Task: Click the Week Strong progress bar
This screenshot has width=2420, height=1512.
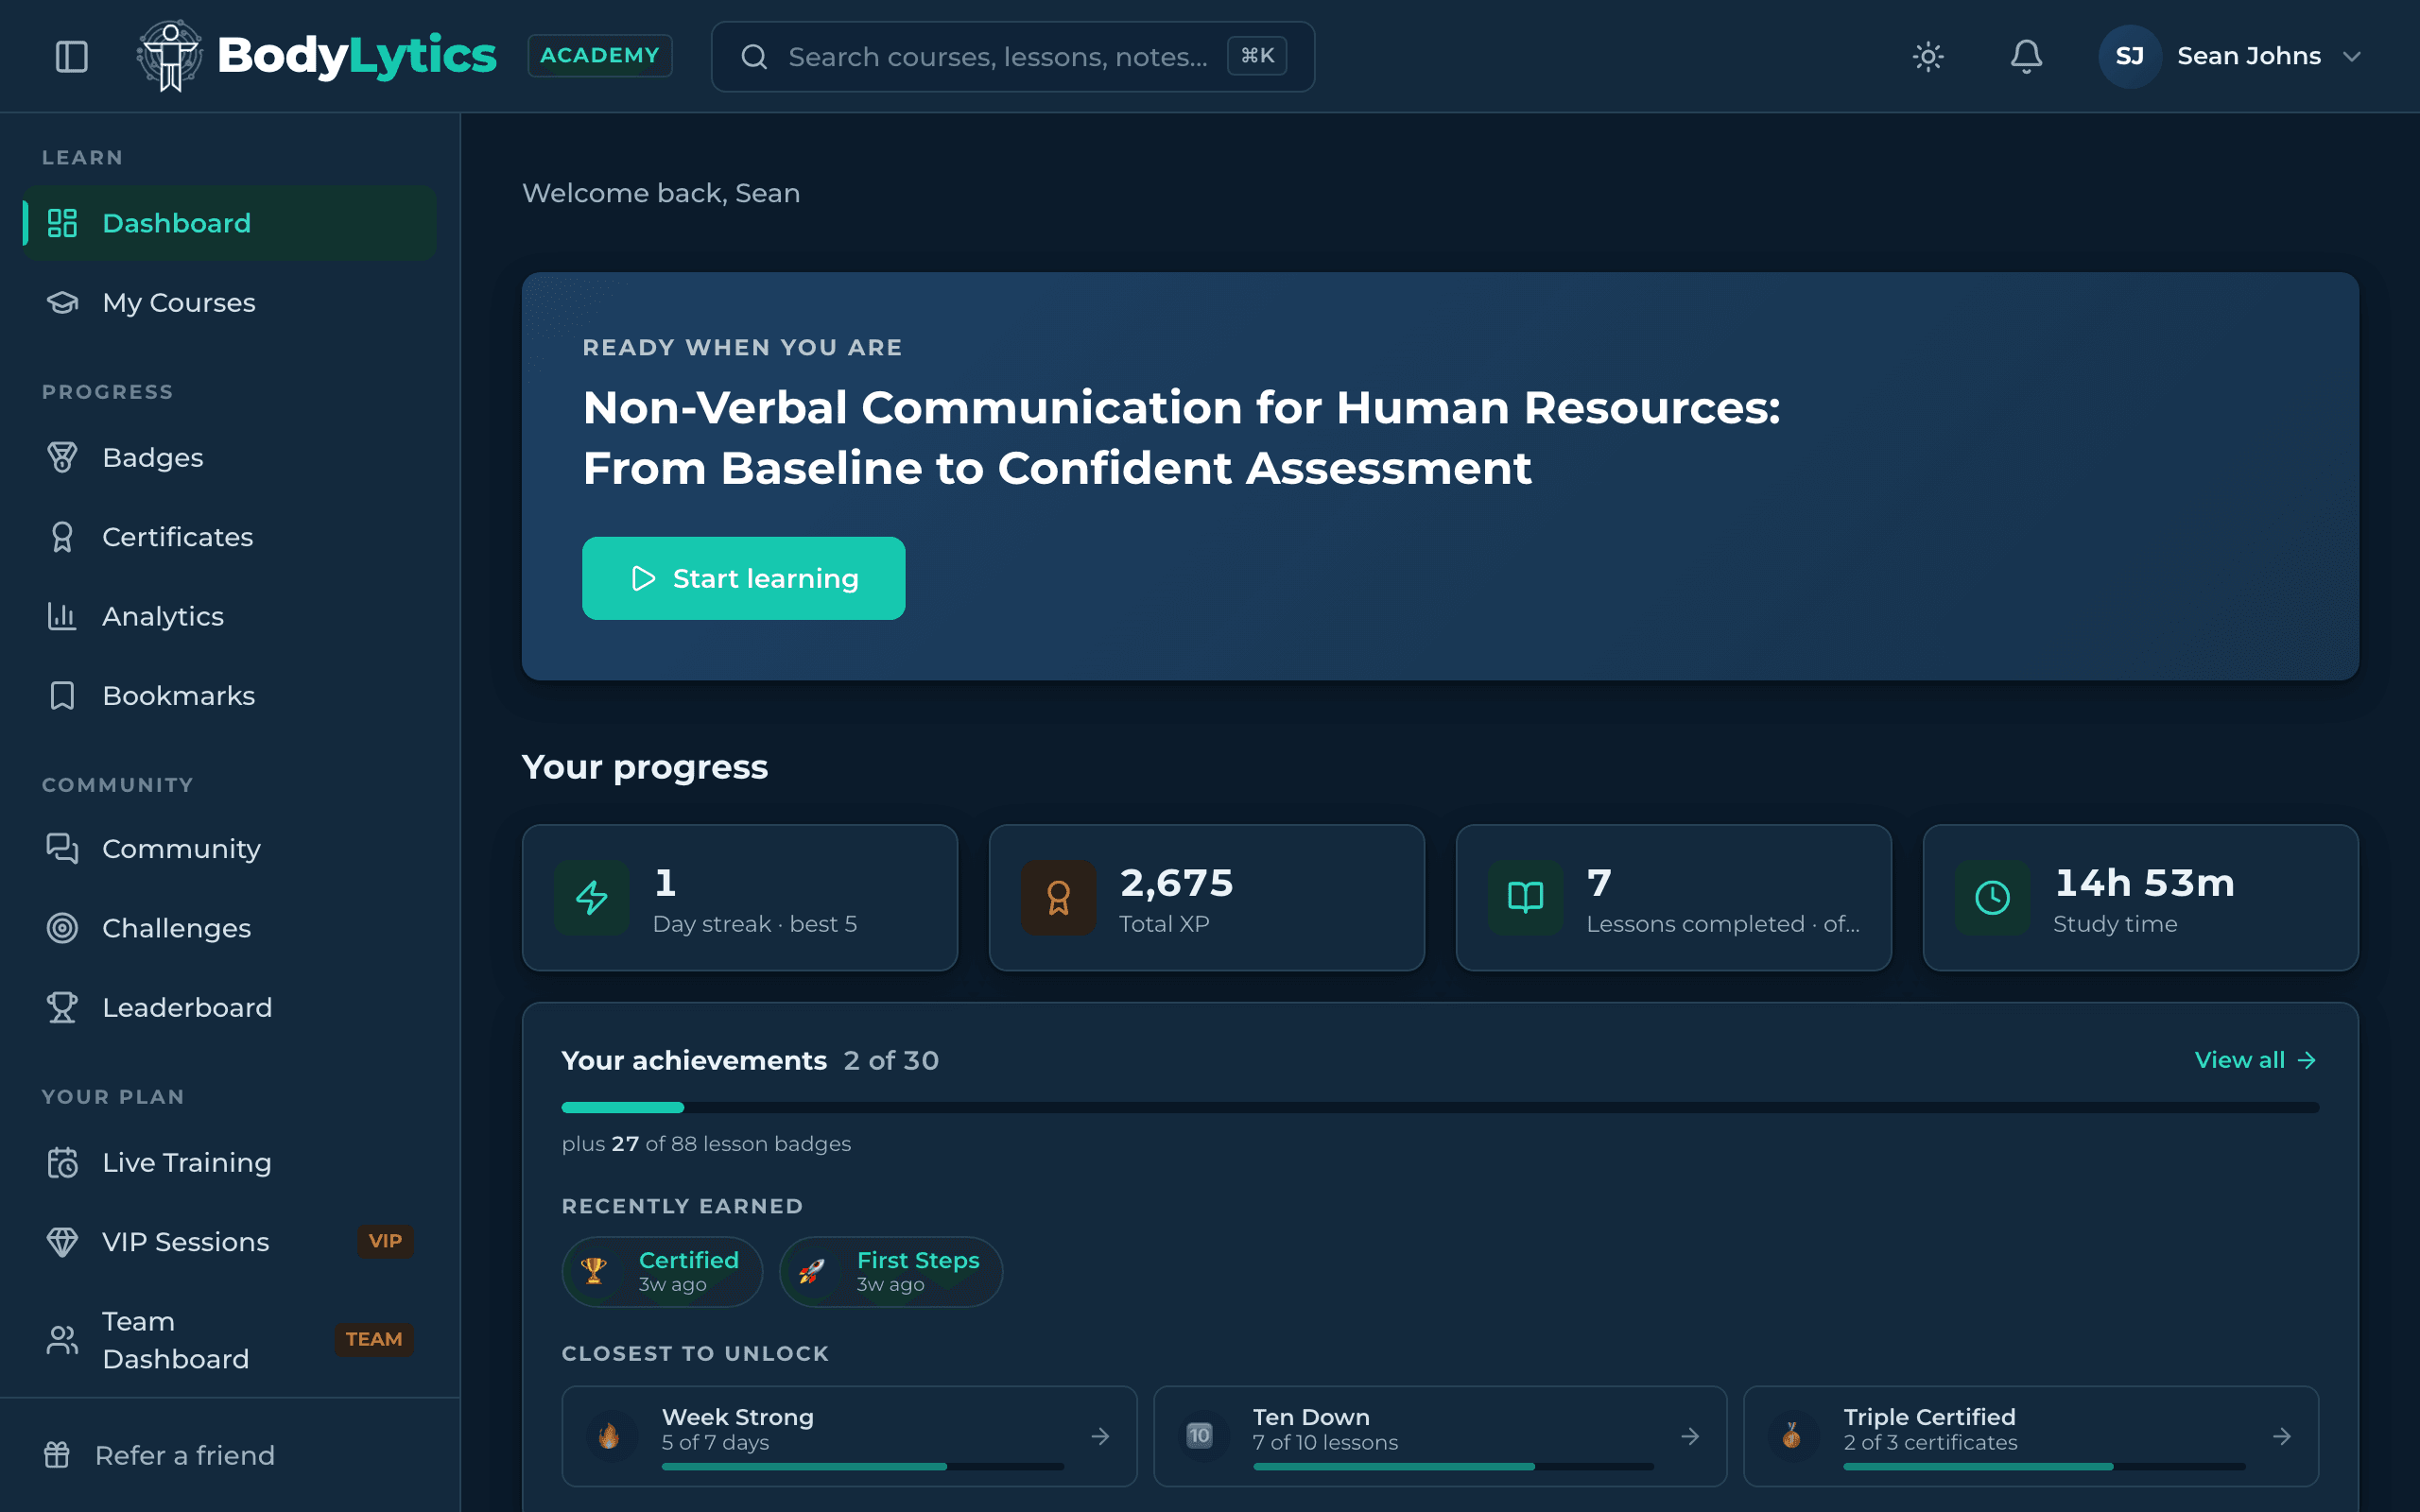Action: point(862,1466)
